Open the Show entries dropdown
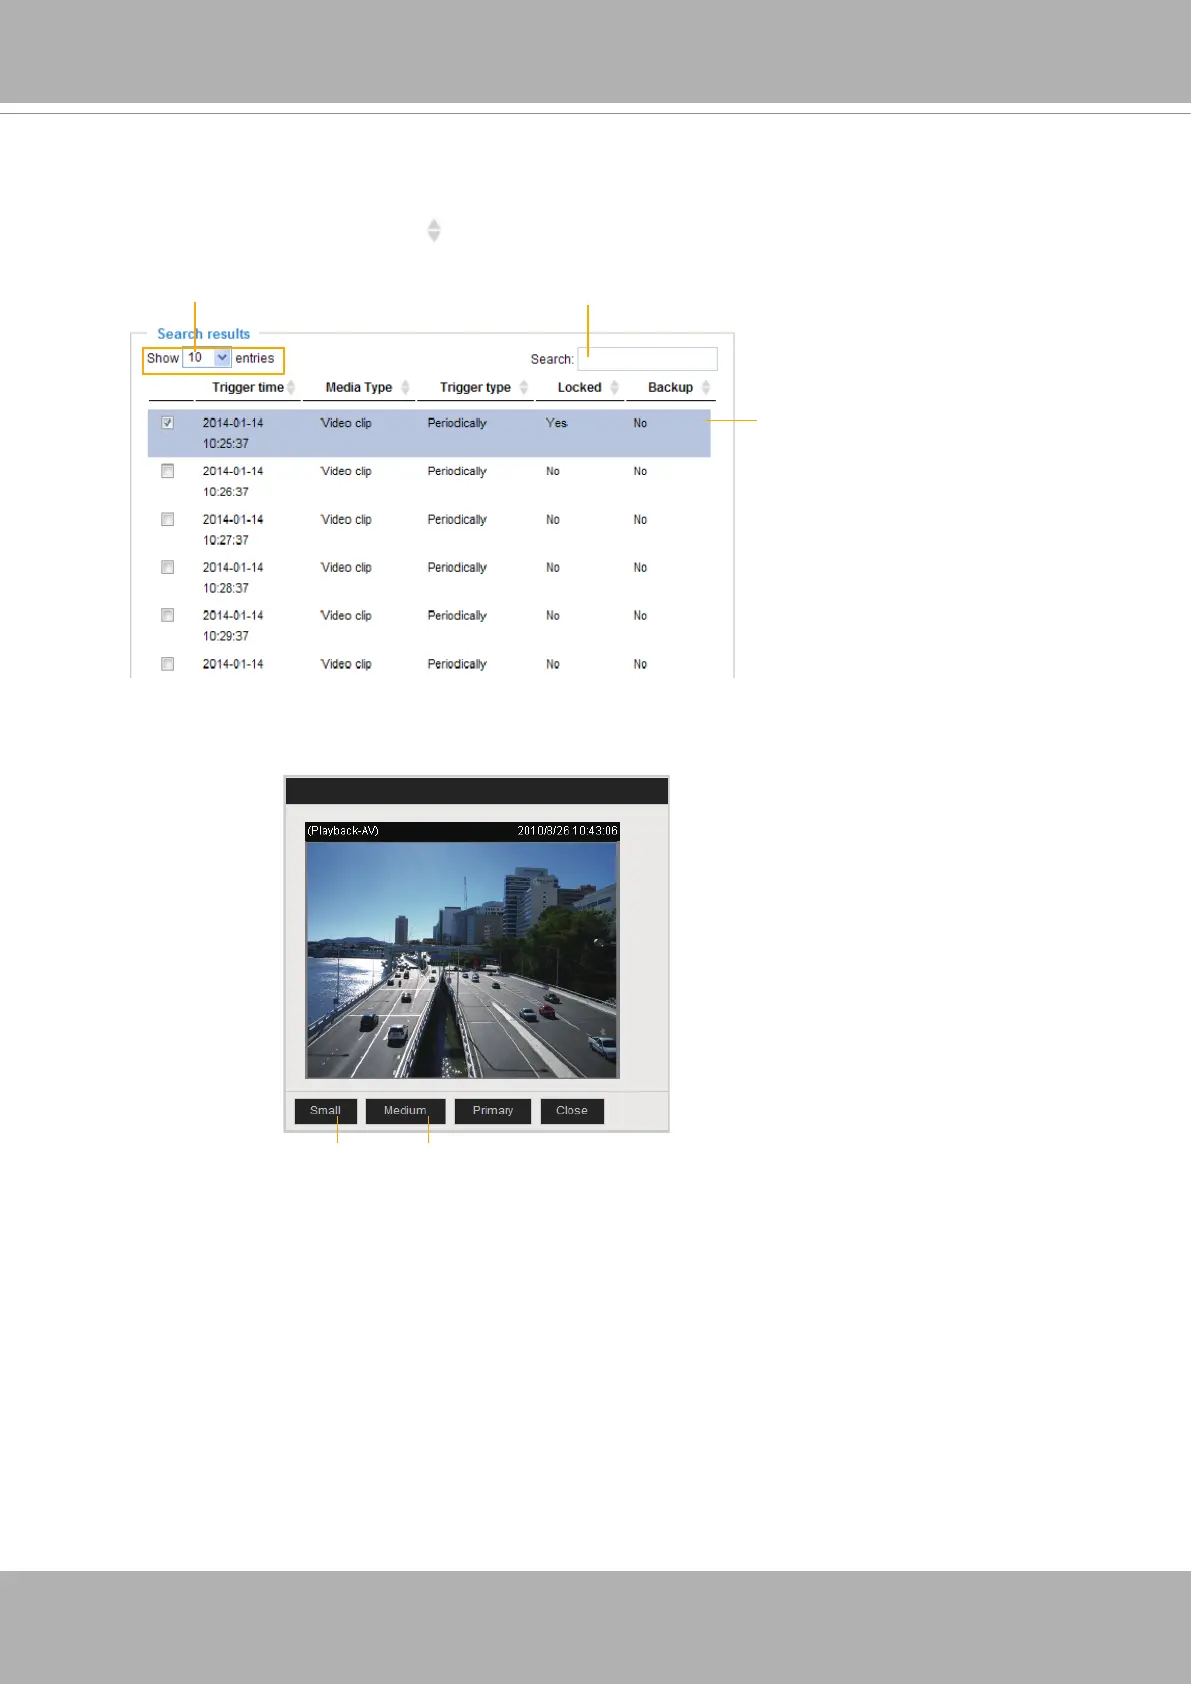The height and width of the screenshot is (1684, 1191). 207,358
